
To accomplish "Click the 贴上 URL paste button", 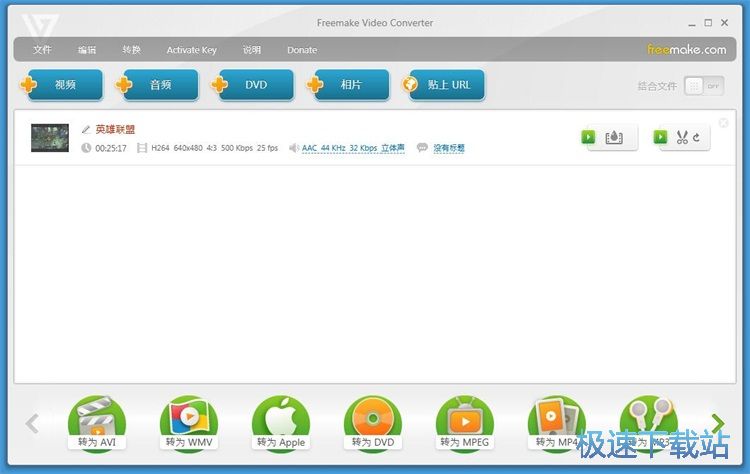I will [443, 85].
